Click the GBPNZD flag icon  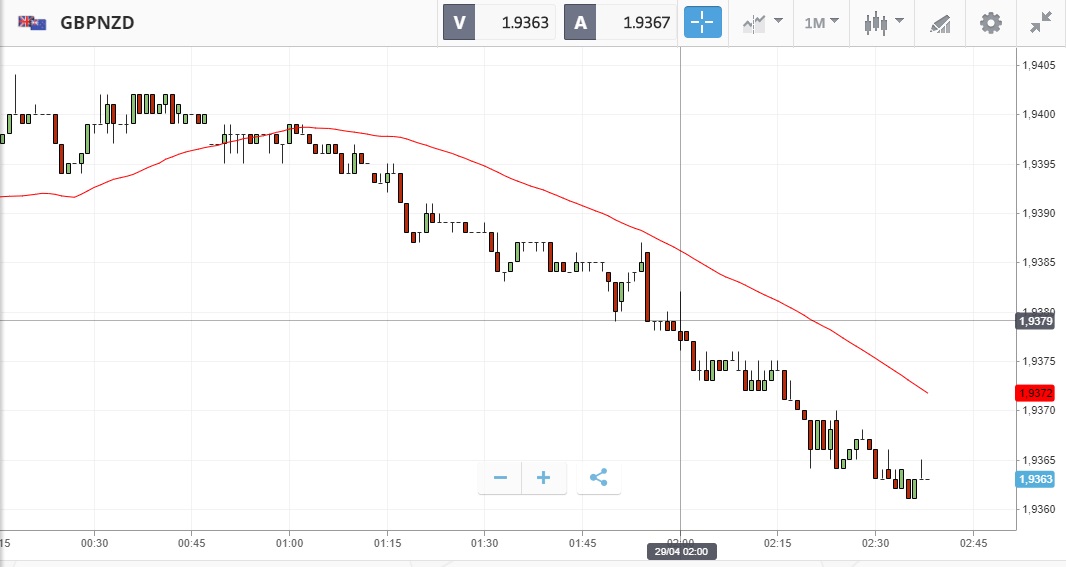pyautogui.click(x=32, y=22)
